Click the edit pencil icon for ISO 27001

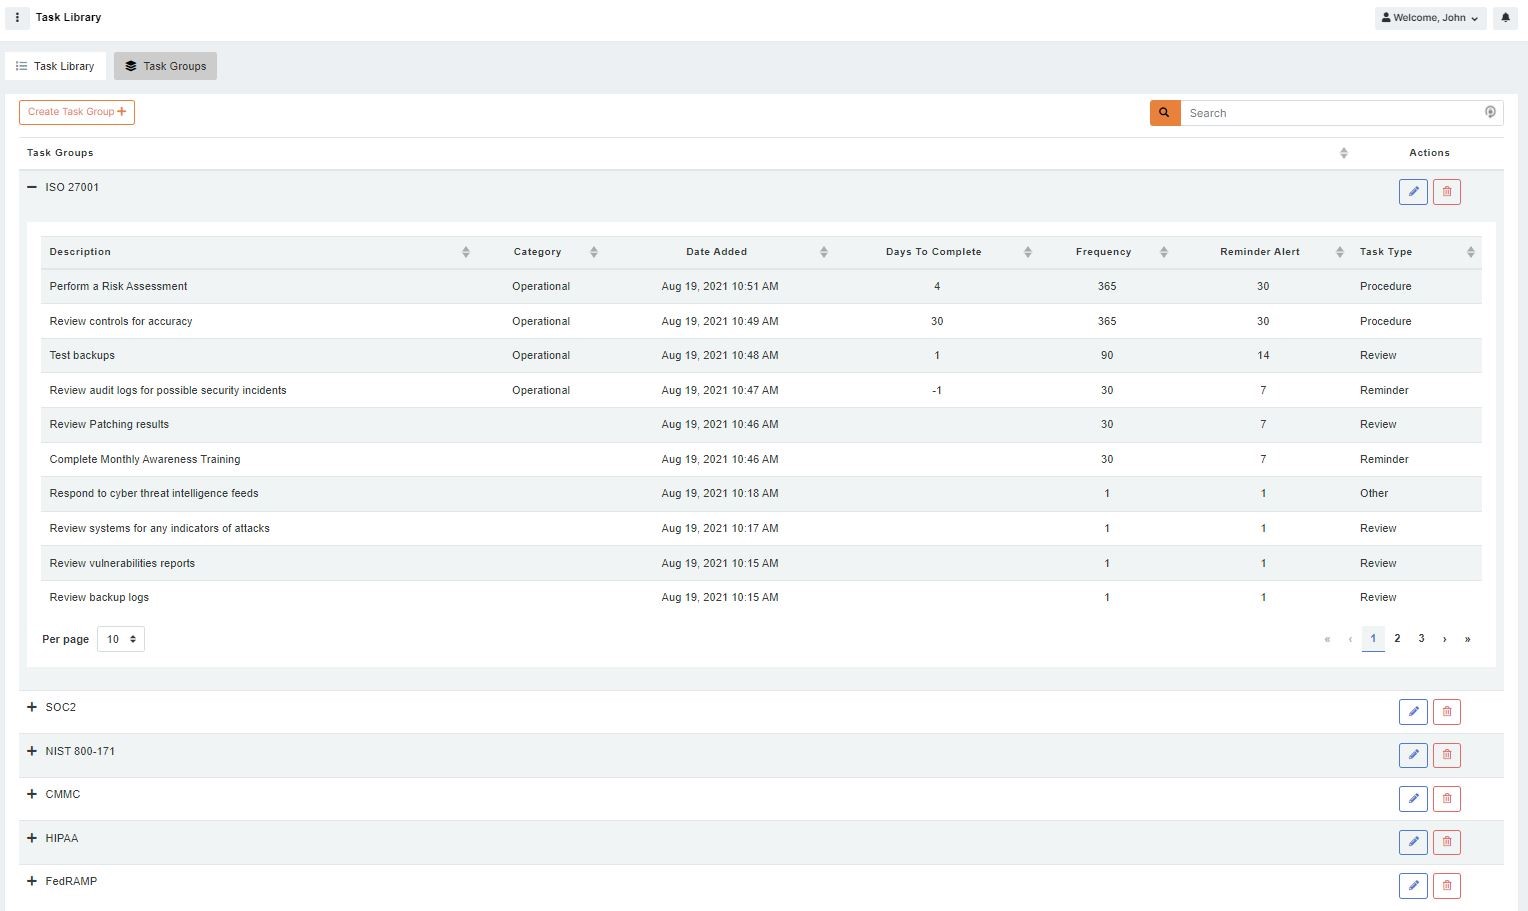(1413, 191)
